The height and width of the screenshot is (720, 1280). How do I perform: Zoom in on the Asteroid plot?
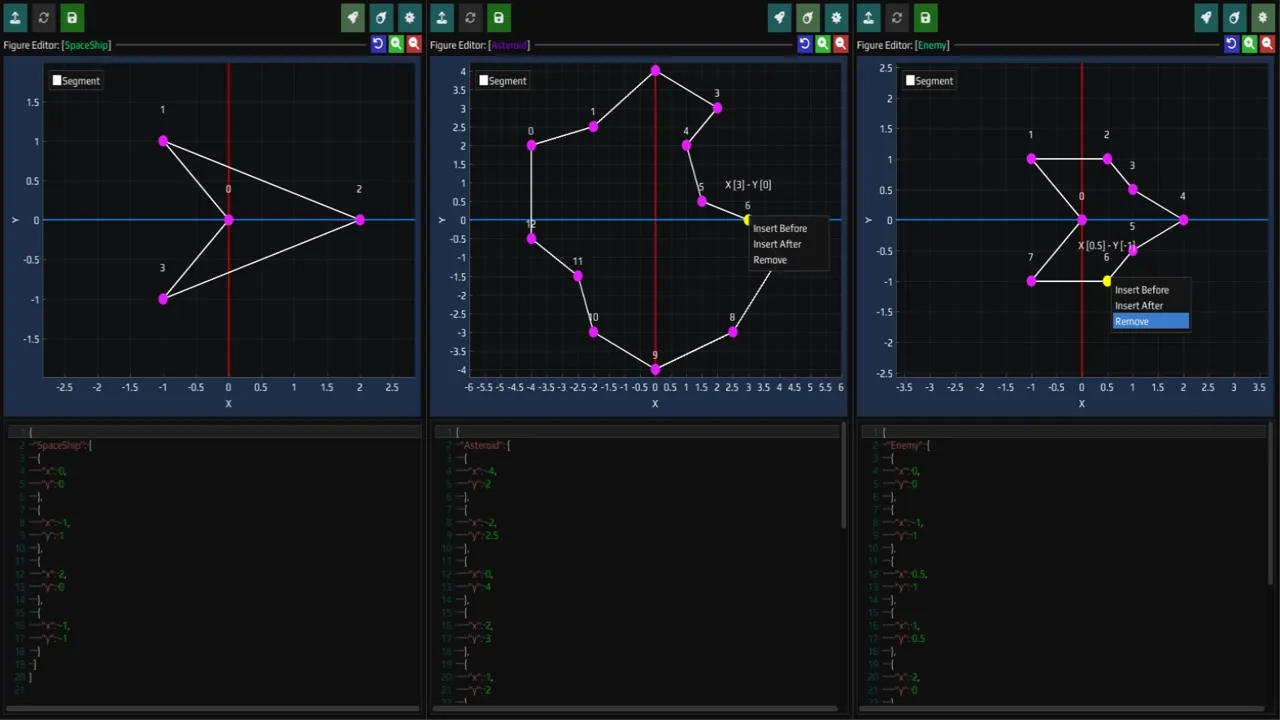(x=822, y=44)
